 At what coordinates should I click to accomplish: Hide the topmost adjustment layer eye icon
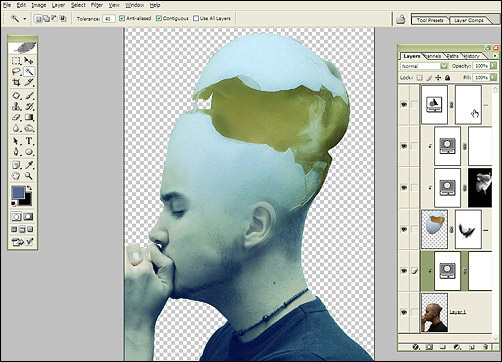404,105
